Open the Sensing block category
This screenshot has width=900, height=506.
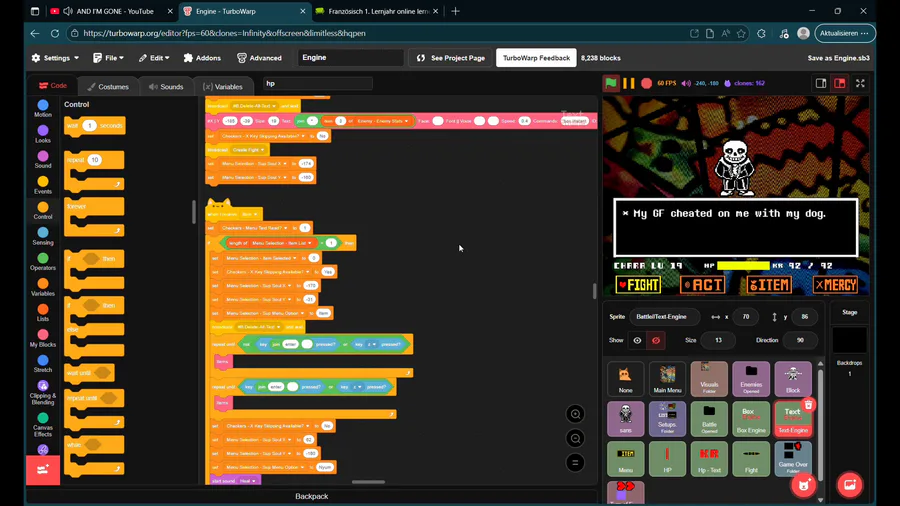click(42, 236)
